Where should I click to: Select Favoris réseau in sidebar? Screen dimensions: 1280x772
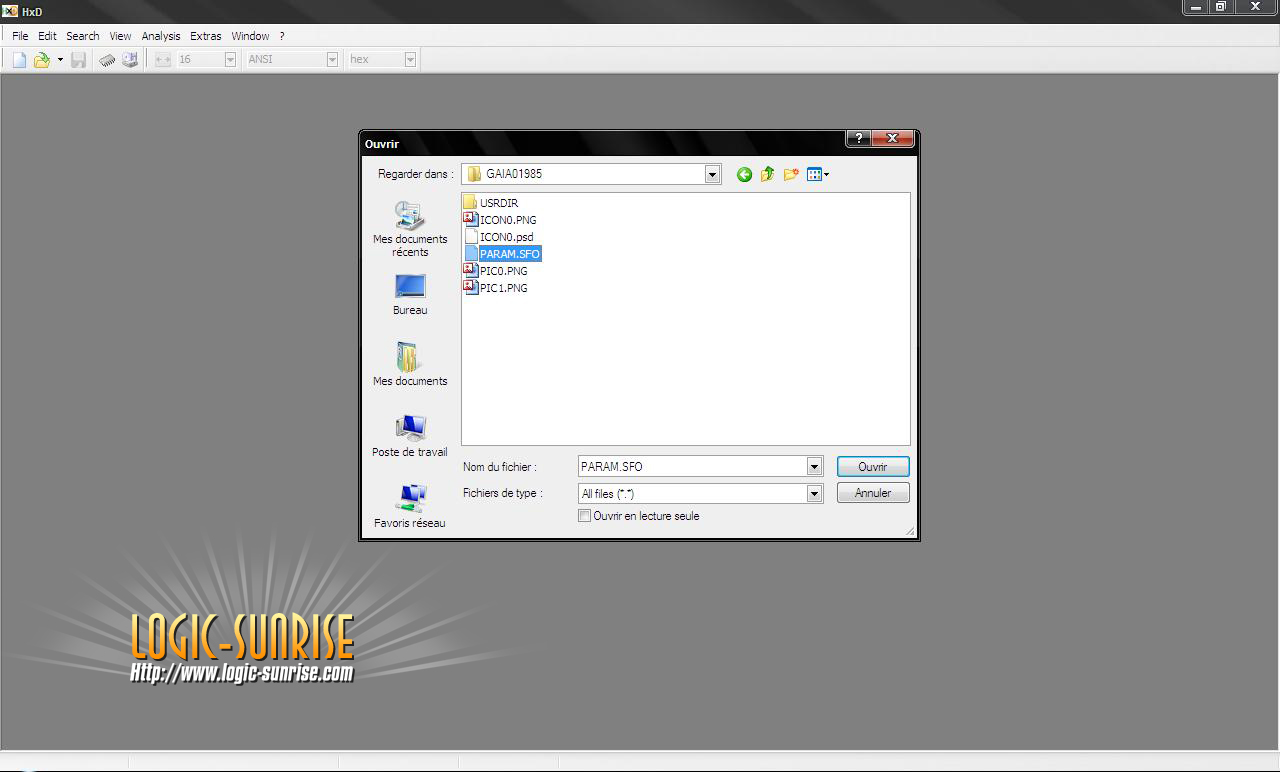[410, 506]
